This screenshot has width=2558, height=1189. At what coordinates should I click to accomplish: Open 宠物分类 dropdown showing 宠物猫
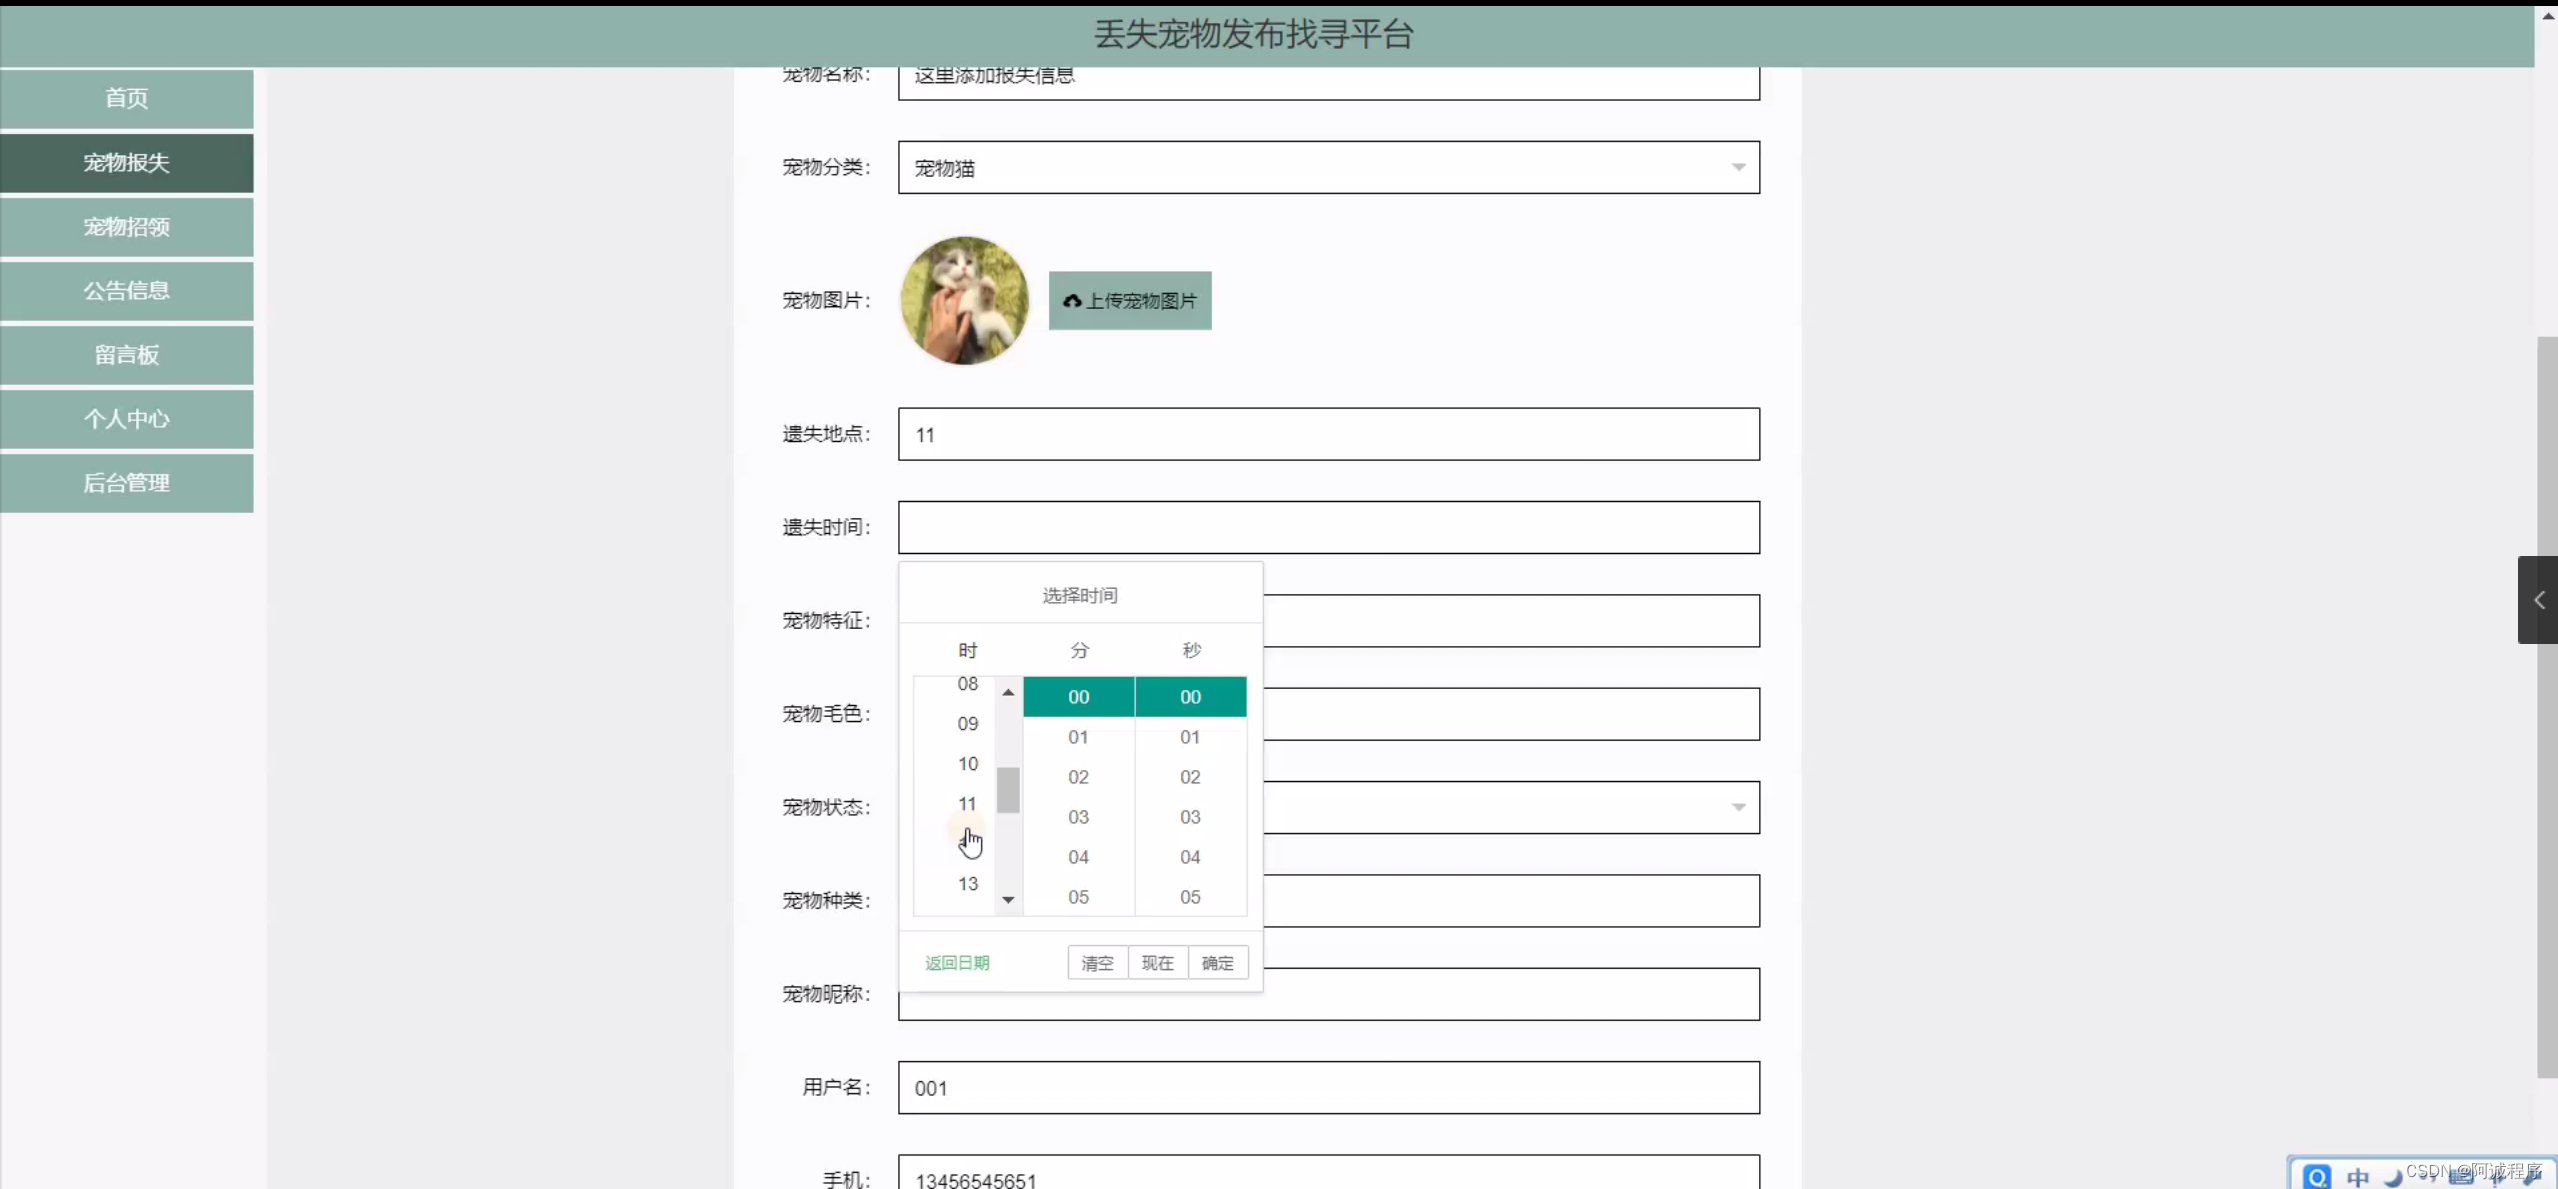pyautogui.click(x=1328, y=168)
